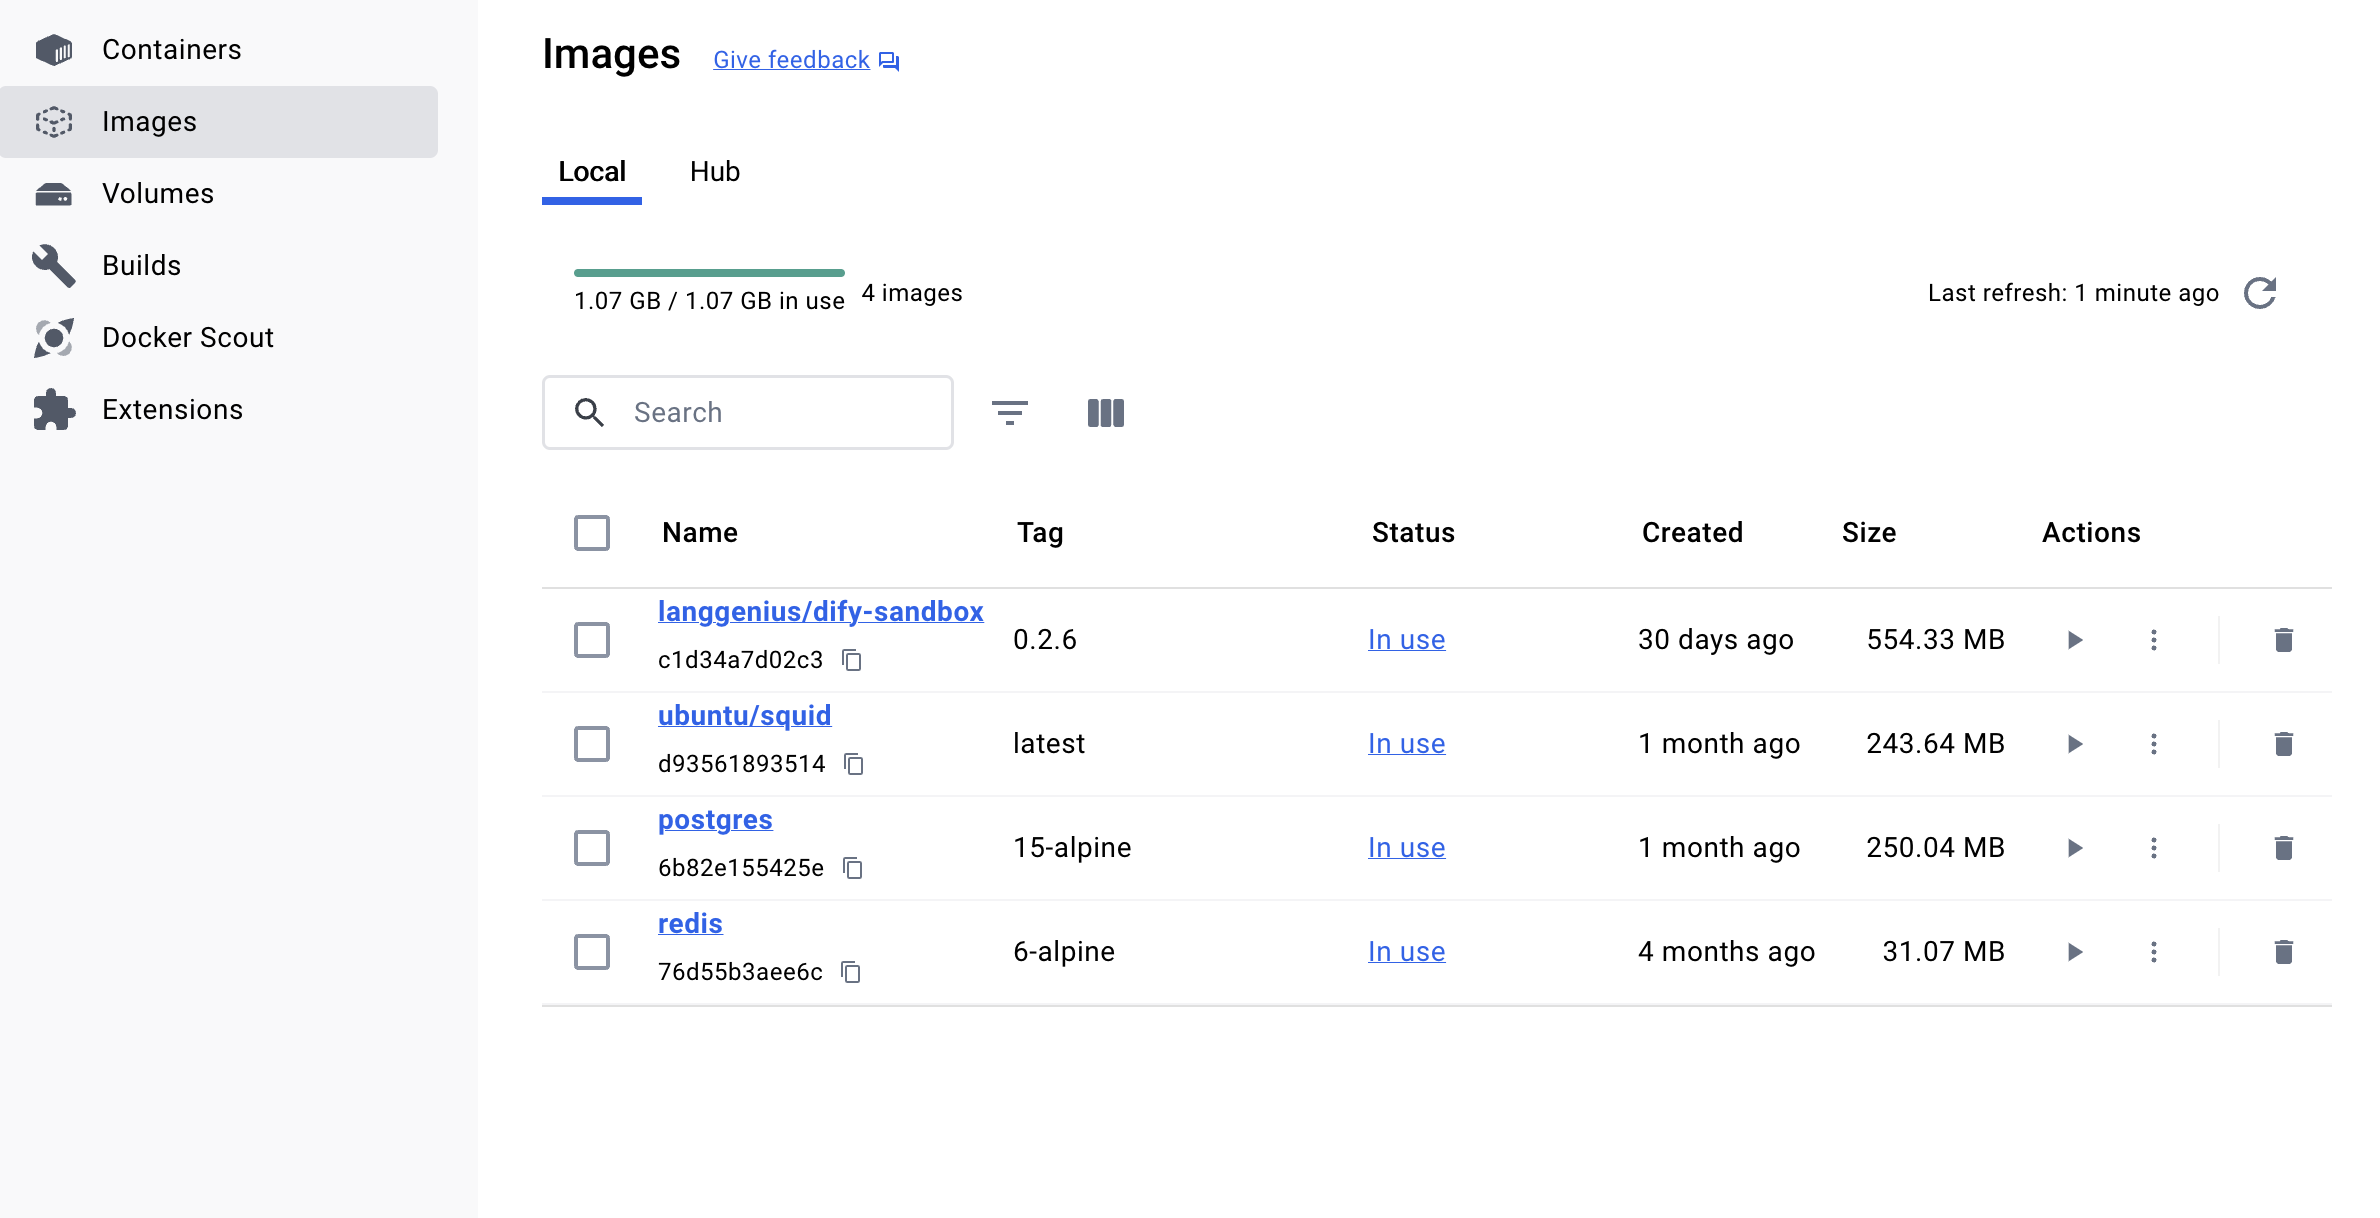Screen dimensions: 2380x1218
Task: Run the langgenius/dify-sandbox image
Action: 2075,640
